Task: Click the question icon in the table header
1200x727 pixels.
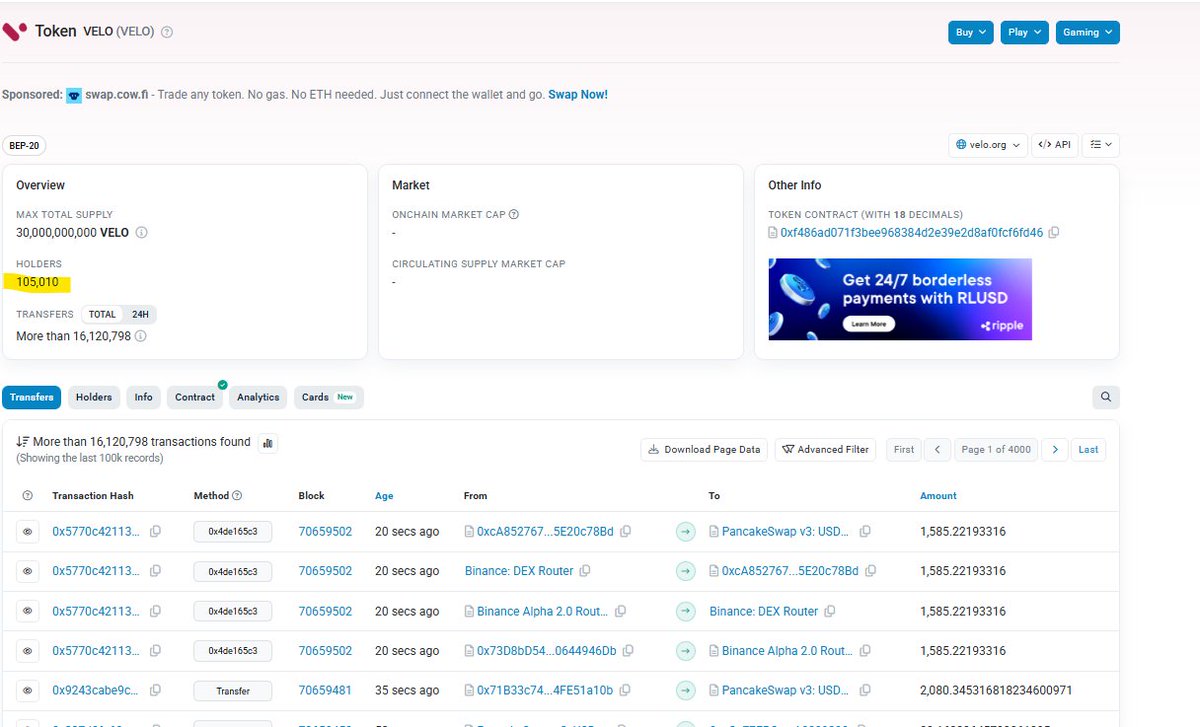Action: (x=28, y=496)
